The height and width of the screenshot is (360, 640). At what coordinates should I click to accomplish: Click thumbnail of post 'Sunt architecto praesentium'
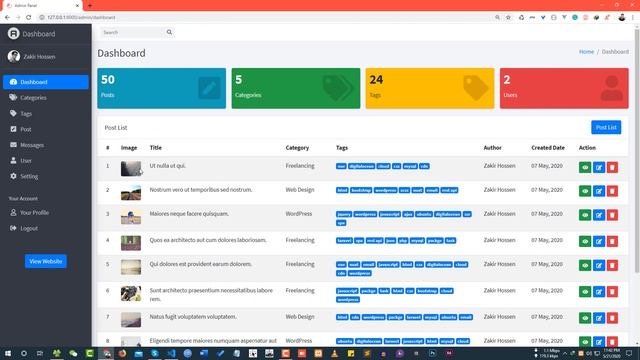131,293
